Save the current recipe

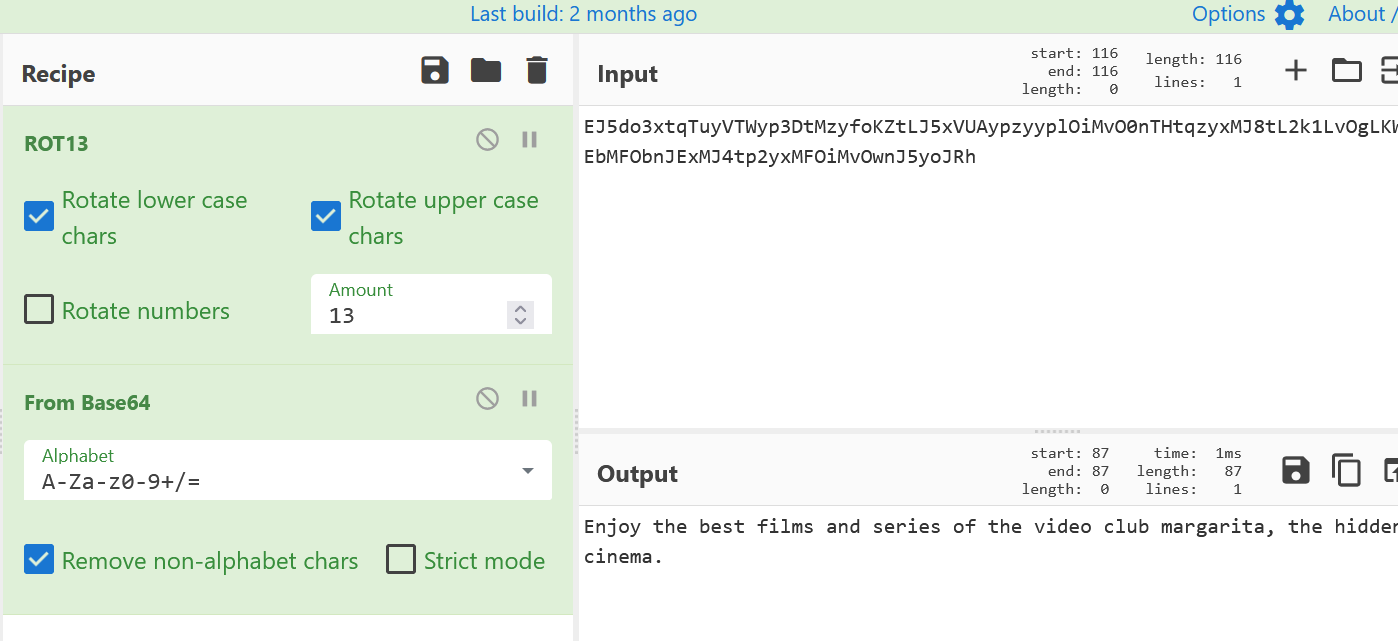point(435,71)
